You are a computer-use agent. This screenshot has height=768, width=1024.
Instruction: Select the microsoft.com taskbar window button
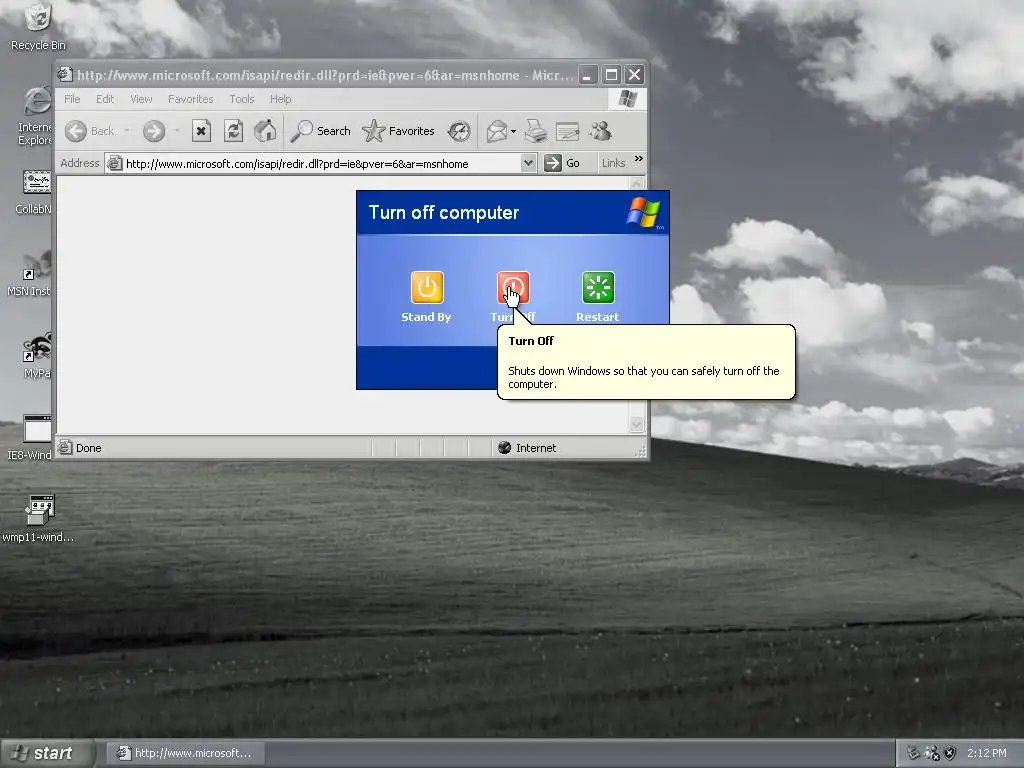187,753
